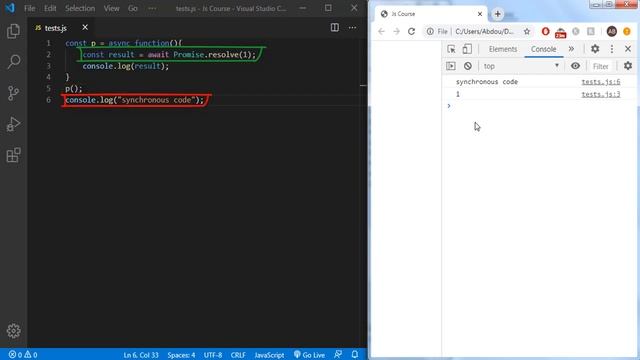Close the Js Course browser tab

(x=480, y=14)
